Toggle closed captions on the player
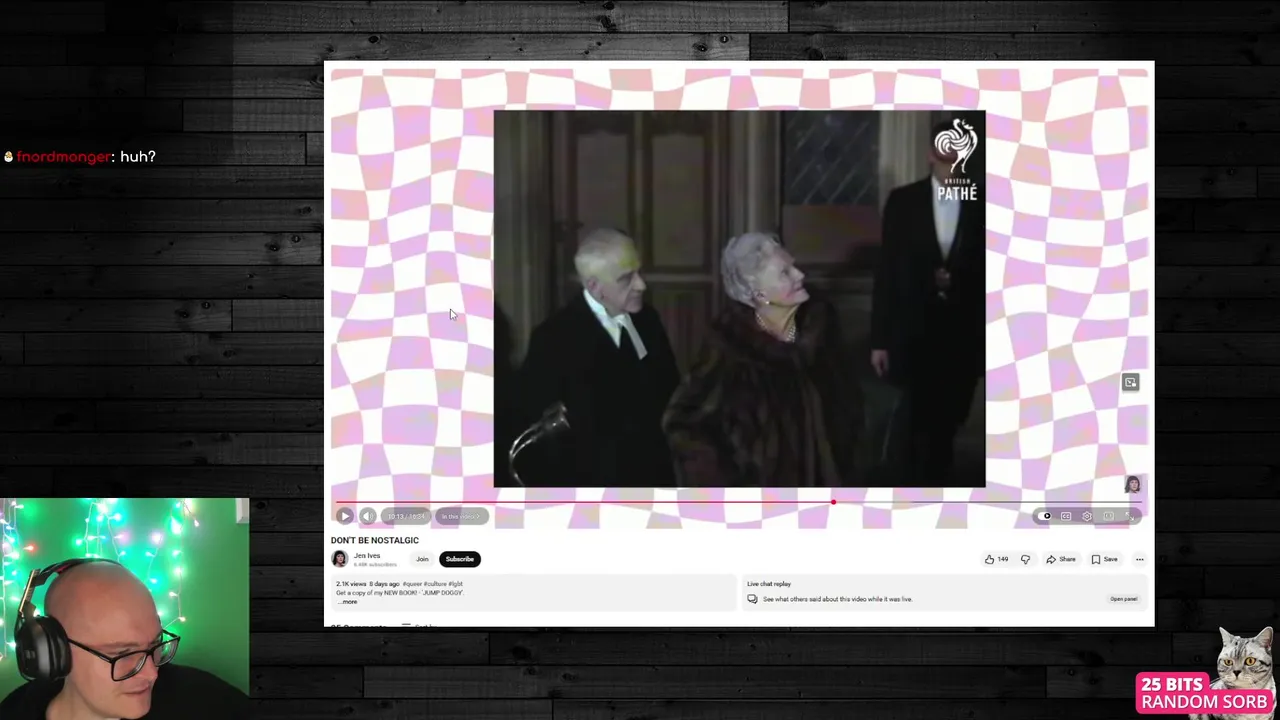 tap(1066, 516)
